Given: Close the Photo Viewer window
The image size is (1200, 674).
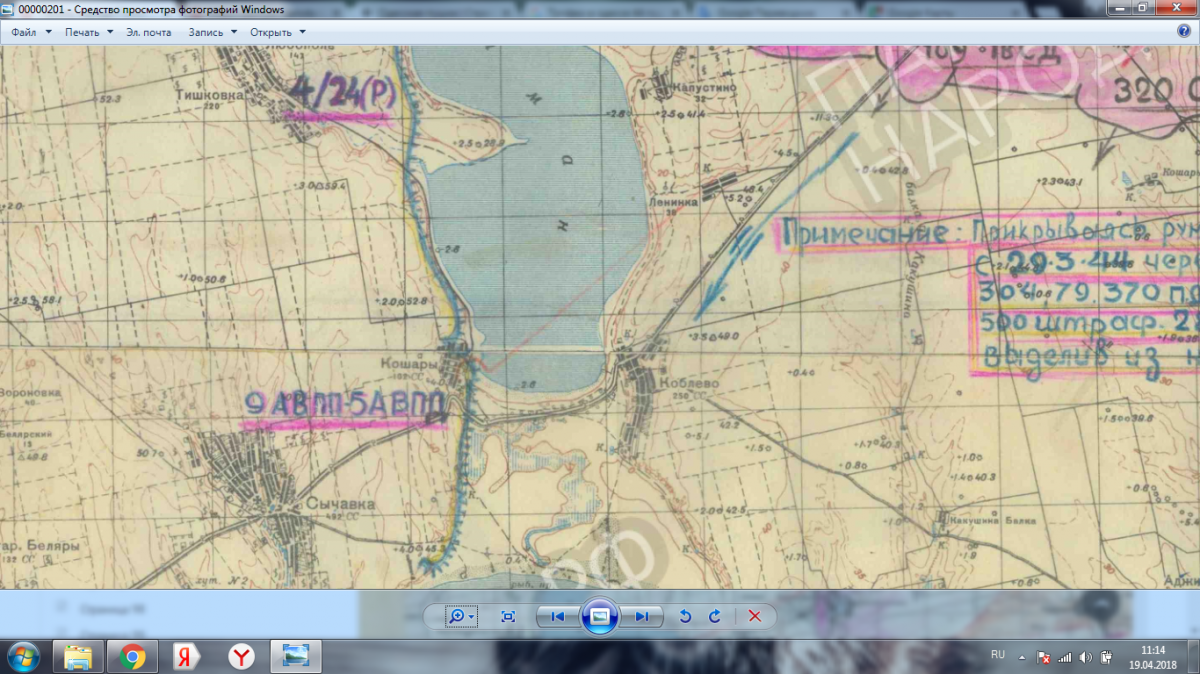Looking at the screenshot, I should 1176,8.
